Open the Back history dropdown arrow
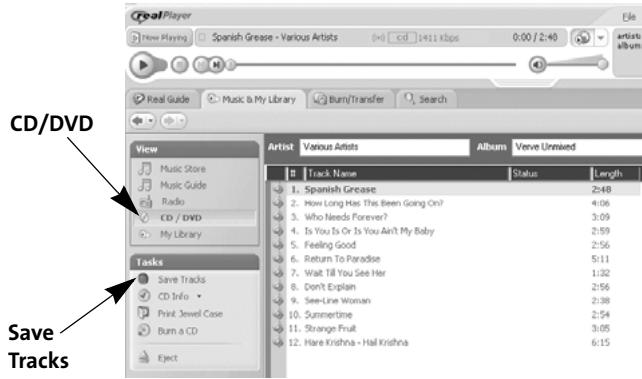The height and width of the screenshot is (379, 642). pyautogui.click(x=151, y=121)
